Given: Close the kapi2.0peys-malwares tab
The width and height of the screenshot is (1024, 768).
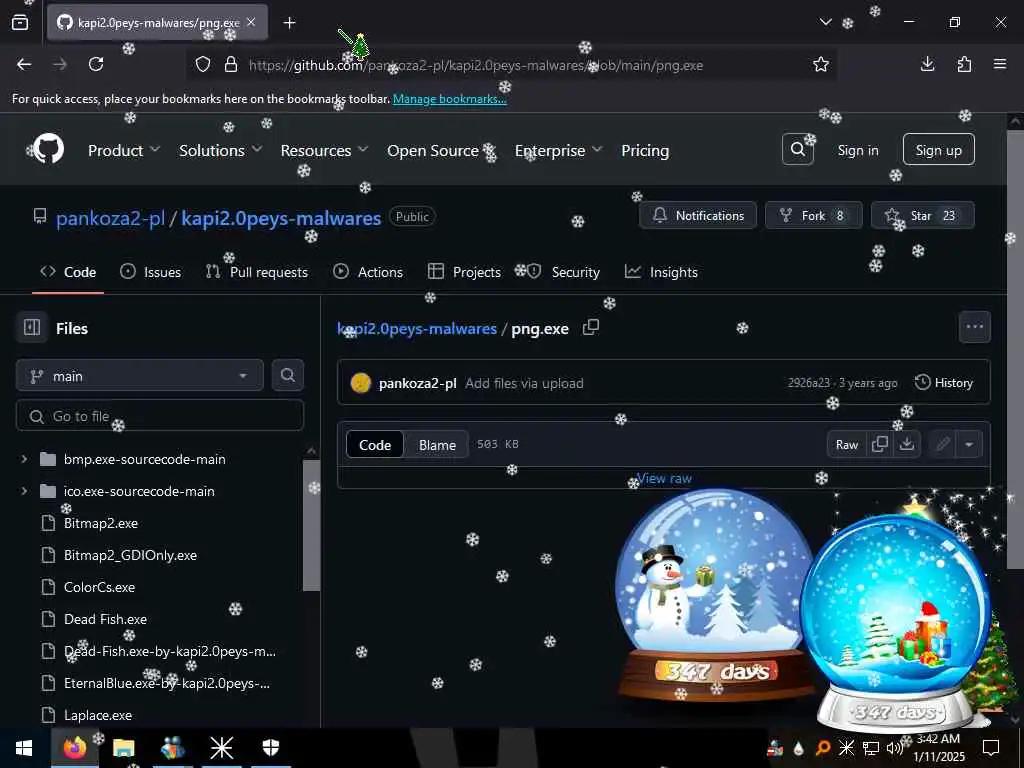Looking at the screenshot, I should coord(251,22).
